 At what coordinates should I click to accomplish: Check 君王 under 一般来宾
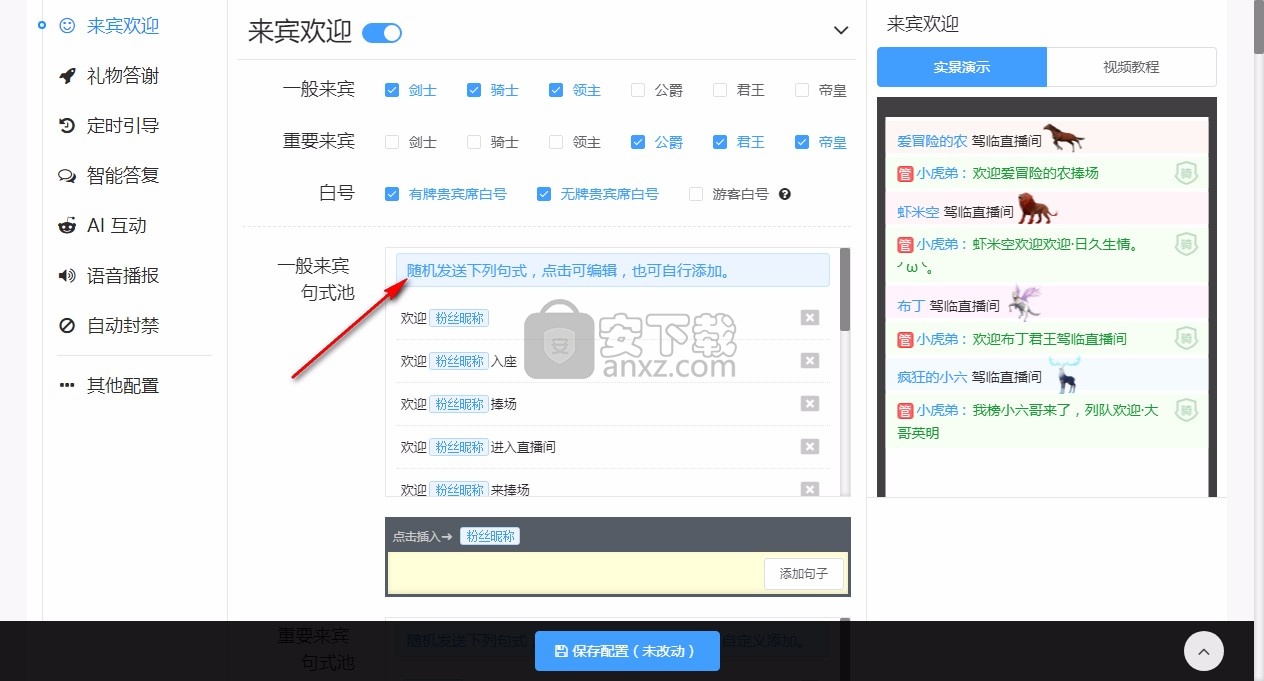pyautogui.click(x=720, y=90)
